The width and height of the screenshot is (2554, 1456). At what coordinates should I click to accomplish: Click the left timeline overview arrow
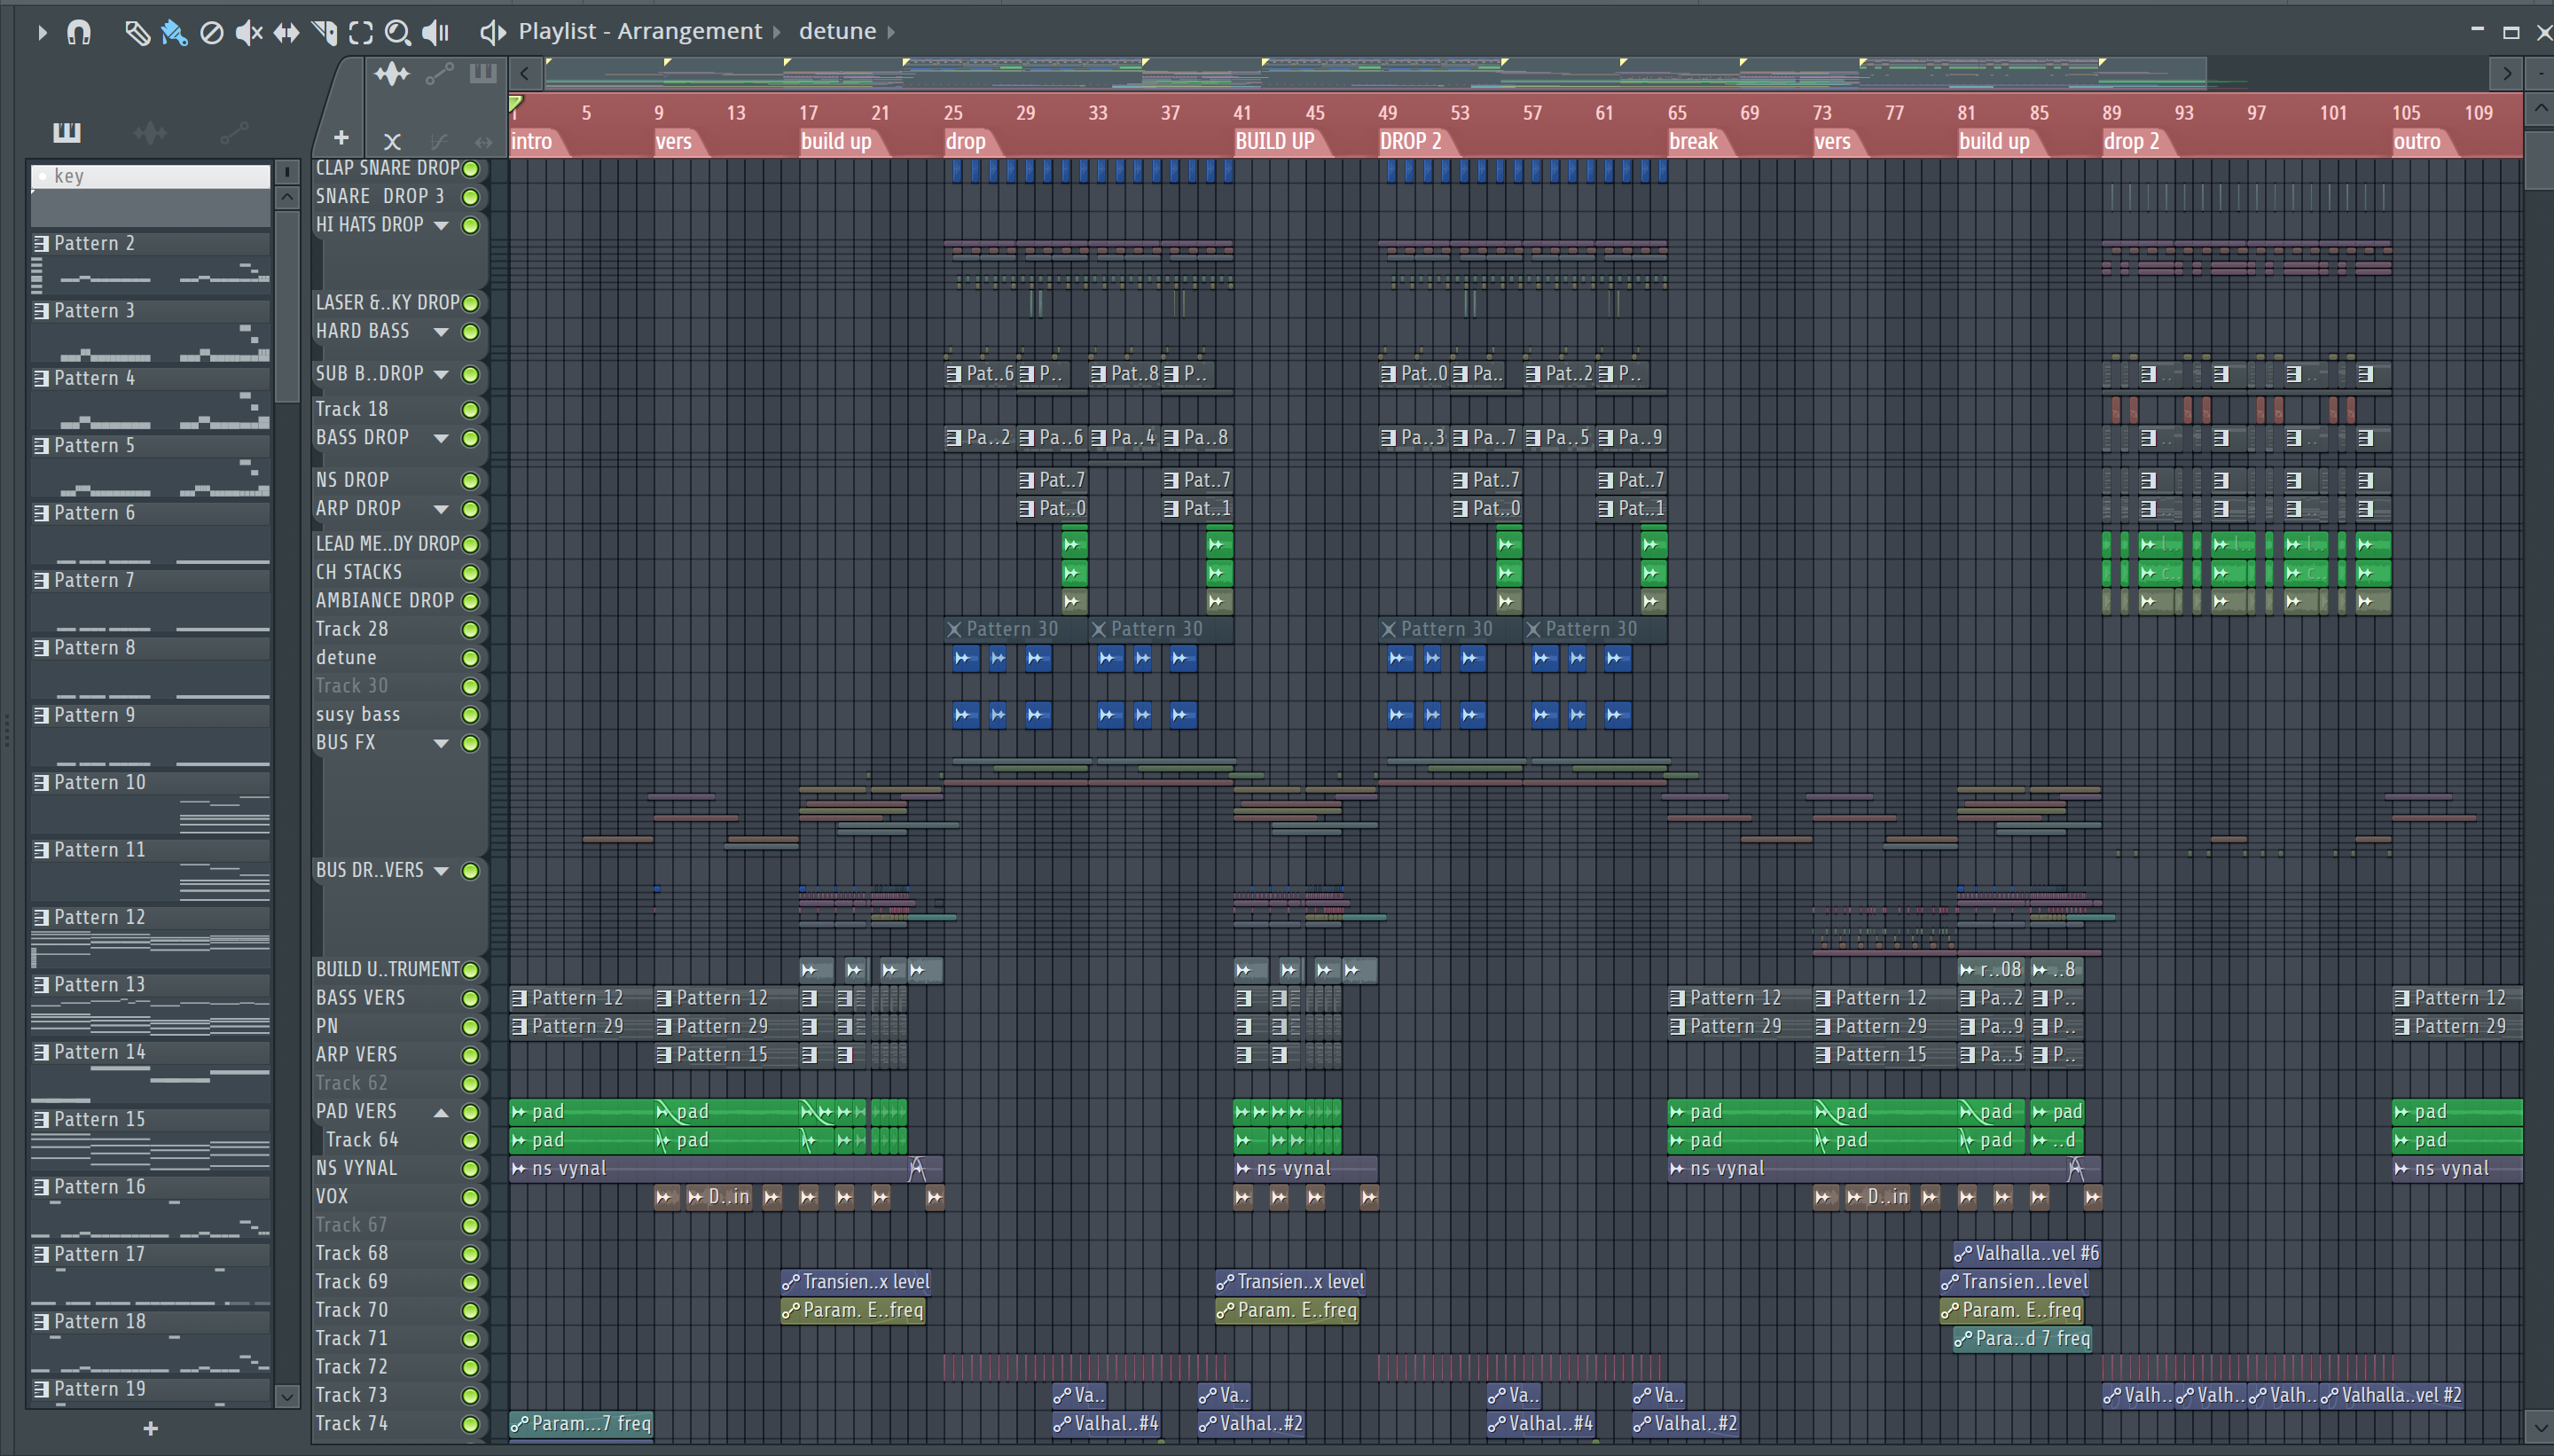(x=525, y=73)
